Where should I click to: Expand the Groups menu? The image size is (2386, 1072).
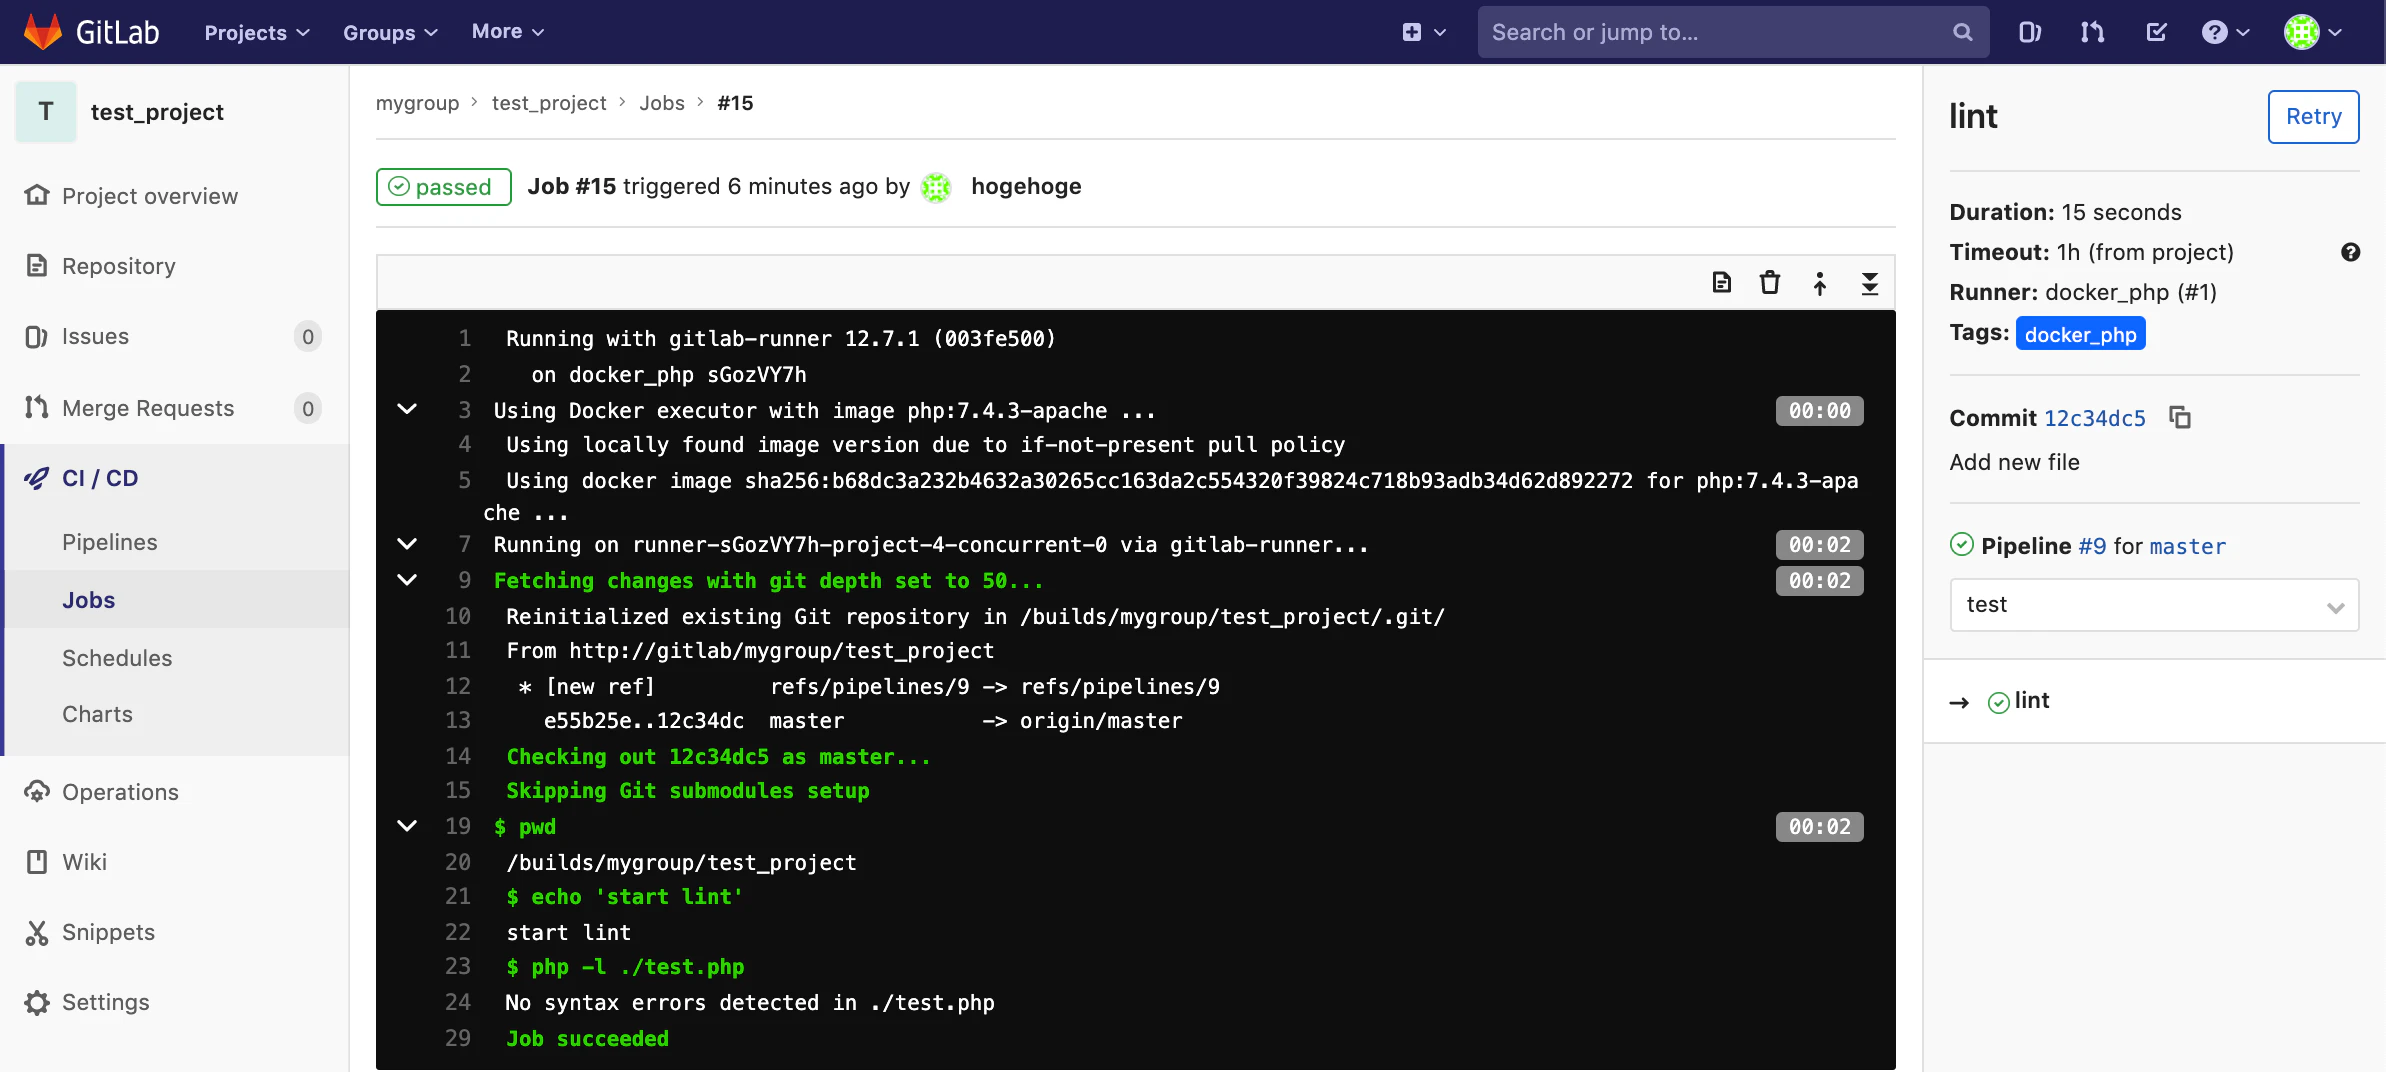390,32
